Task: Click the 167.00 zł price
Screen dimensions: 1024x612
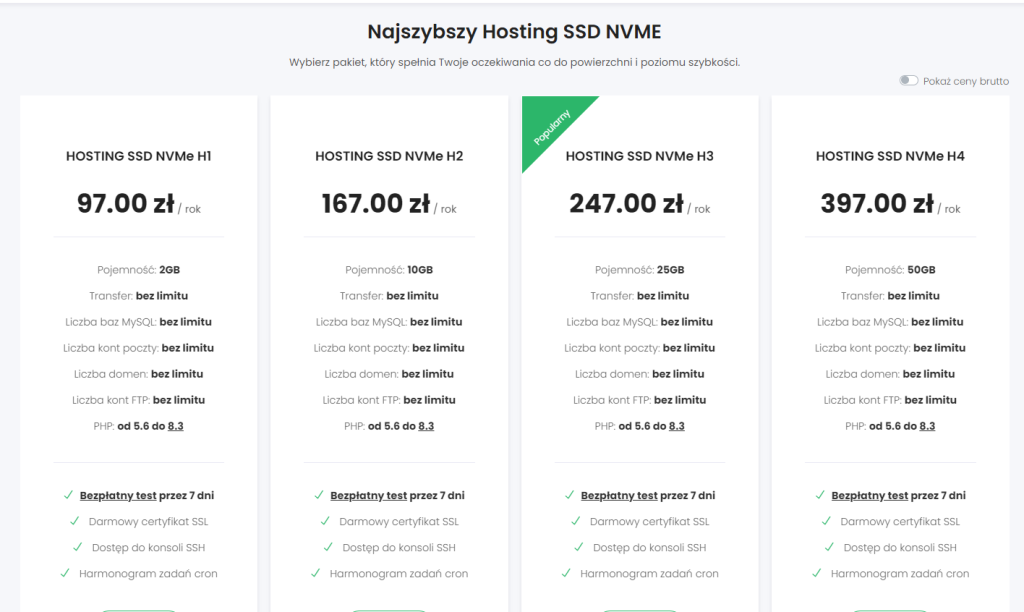Action: click(376, 203)
